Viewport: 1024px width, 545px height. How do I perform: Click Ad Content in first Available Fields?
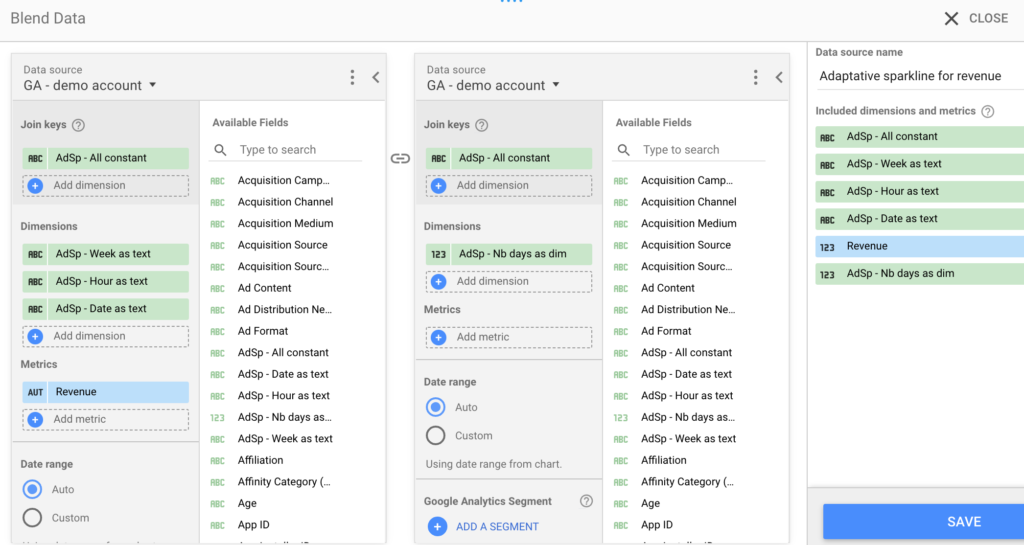[264, 288]
